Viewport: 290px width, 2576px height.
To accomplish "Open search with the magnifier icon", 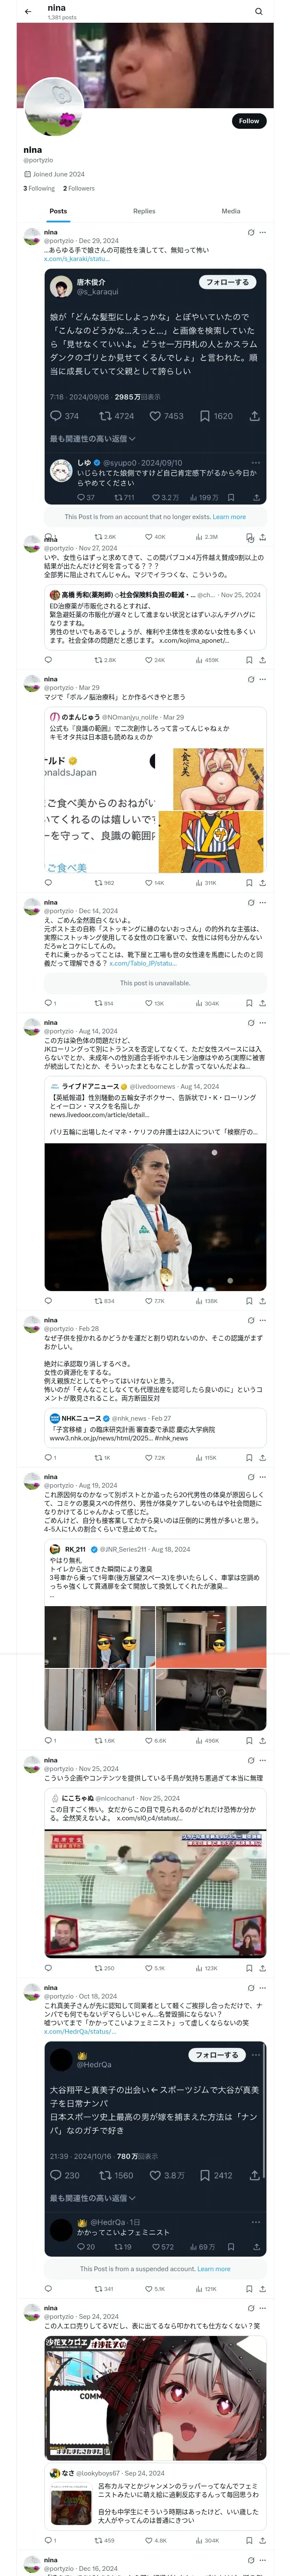I will (258, 12).
